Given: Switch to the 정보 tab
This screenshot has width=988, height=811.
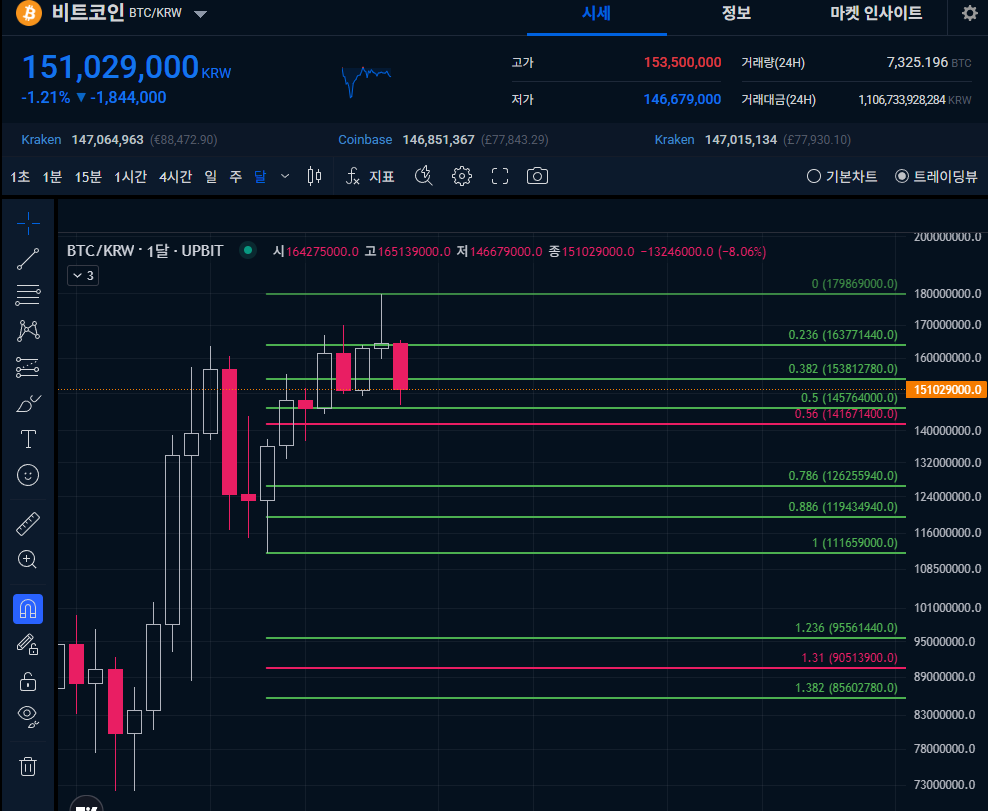Looking at the screenshot, I should [x=736, y=13].
